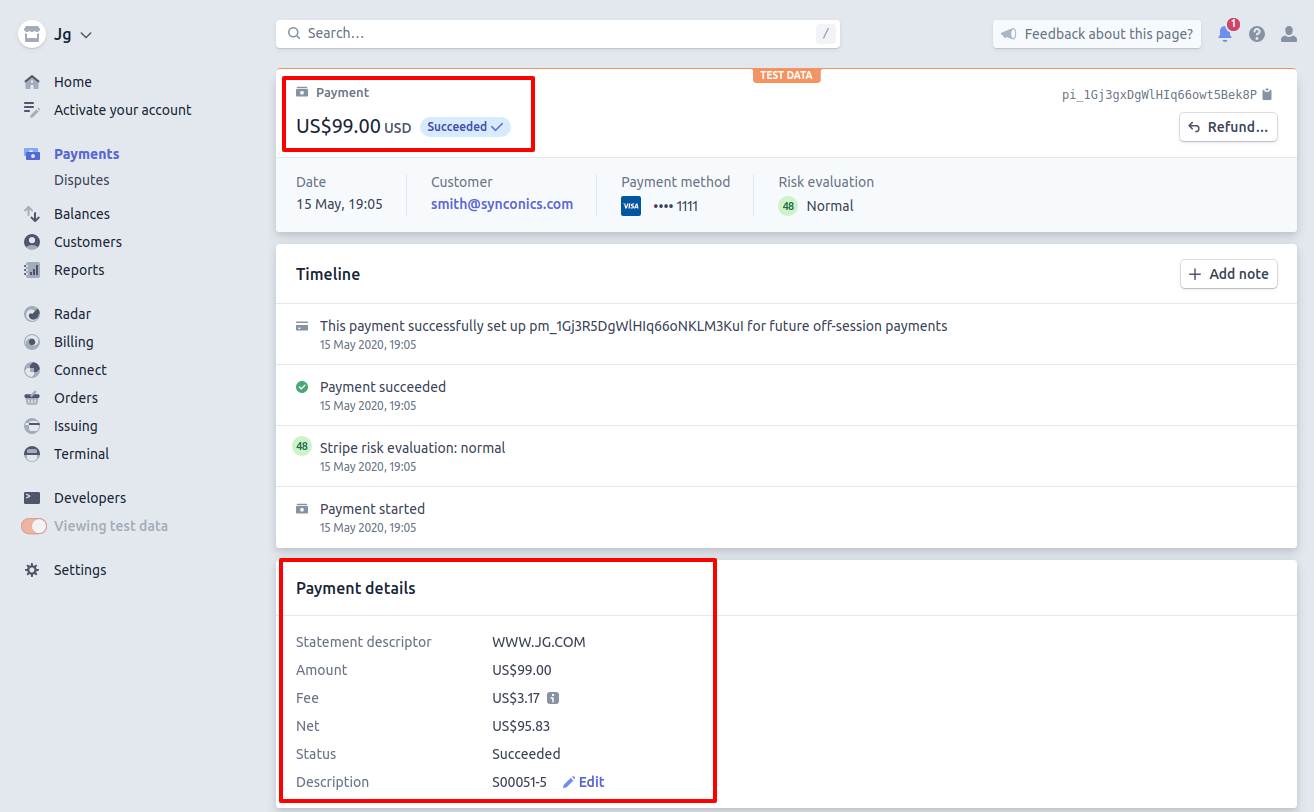Click the fee info icon
Viewport: 1314px width, 812px height.
tap(553, 698)
